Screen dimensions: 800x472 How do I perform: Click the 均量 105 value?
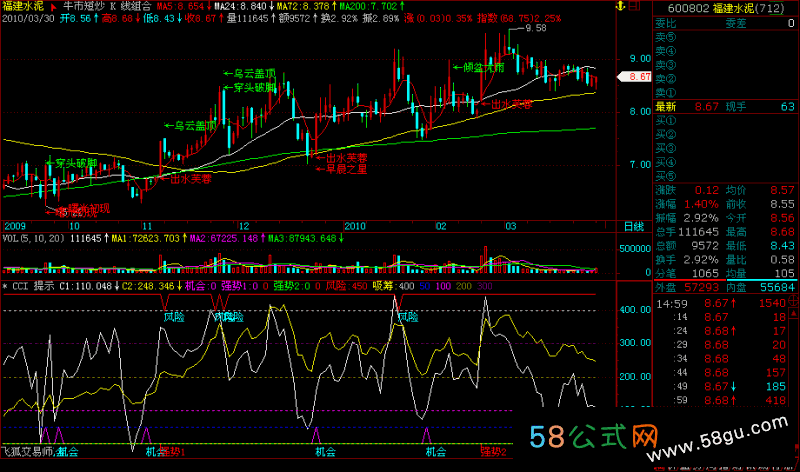[785, 274]
